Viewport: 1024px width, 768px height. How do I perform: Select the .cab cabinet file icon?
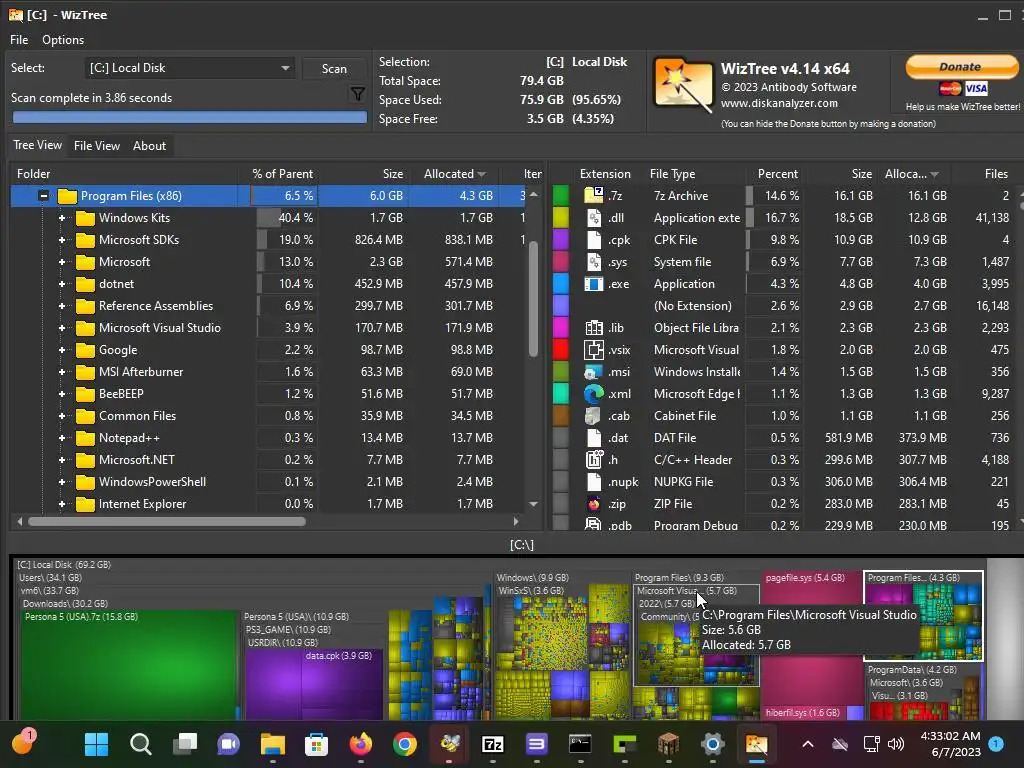point(594,415)
